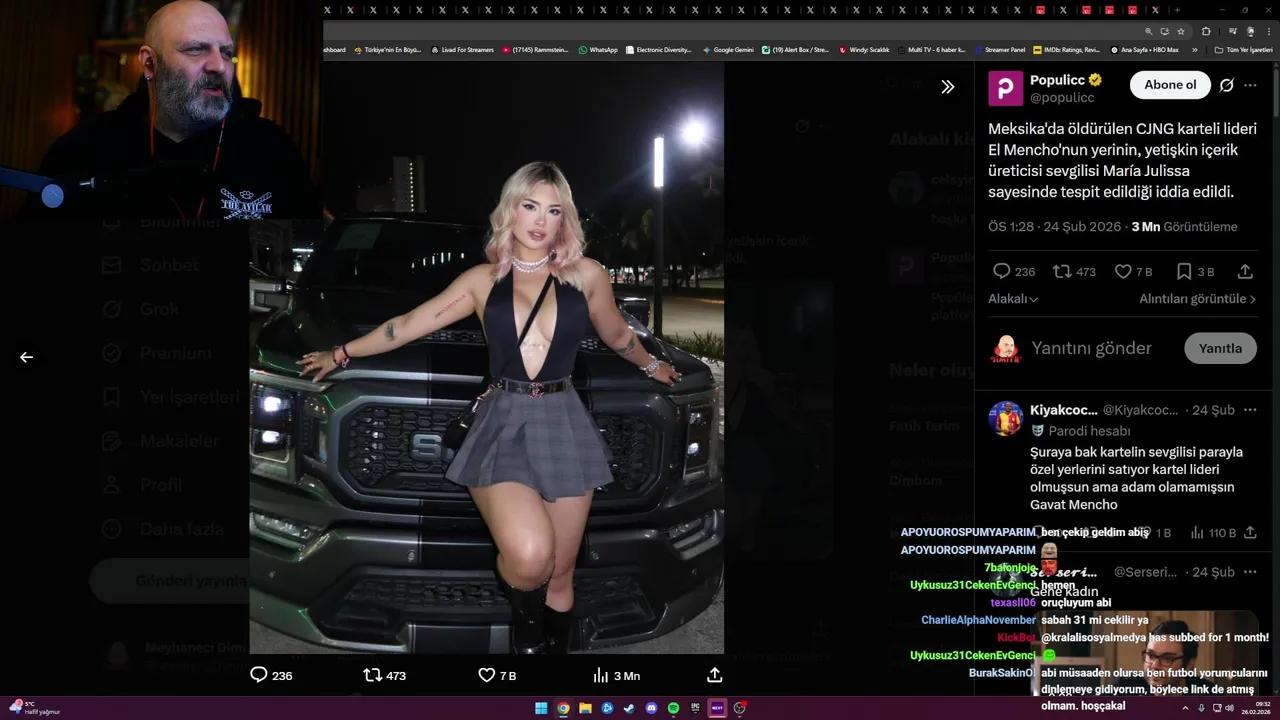
Task: Click the main photo of the post
Action: pos(487,357)
